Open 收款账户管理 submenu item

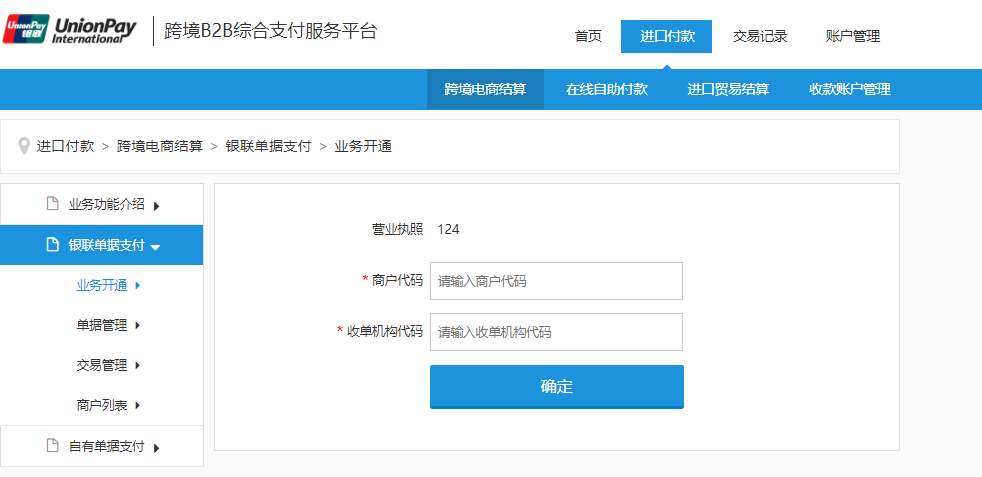click(x=850, y=89)
